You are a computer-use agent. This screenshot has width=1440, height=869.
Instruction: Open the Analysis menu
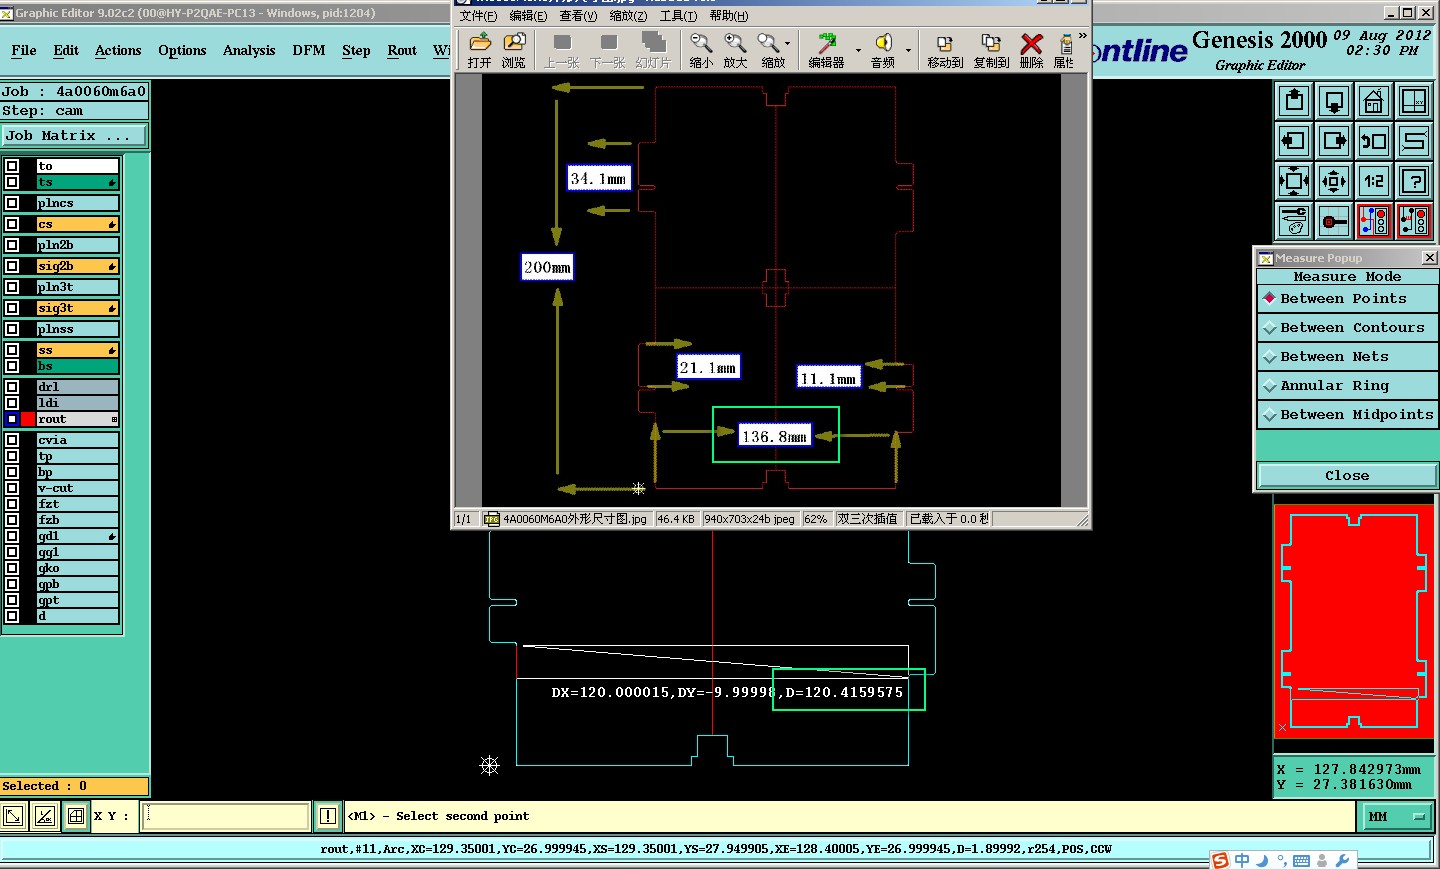(248, 50)
